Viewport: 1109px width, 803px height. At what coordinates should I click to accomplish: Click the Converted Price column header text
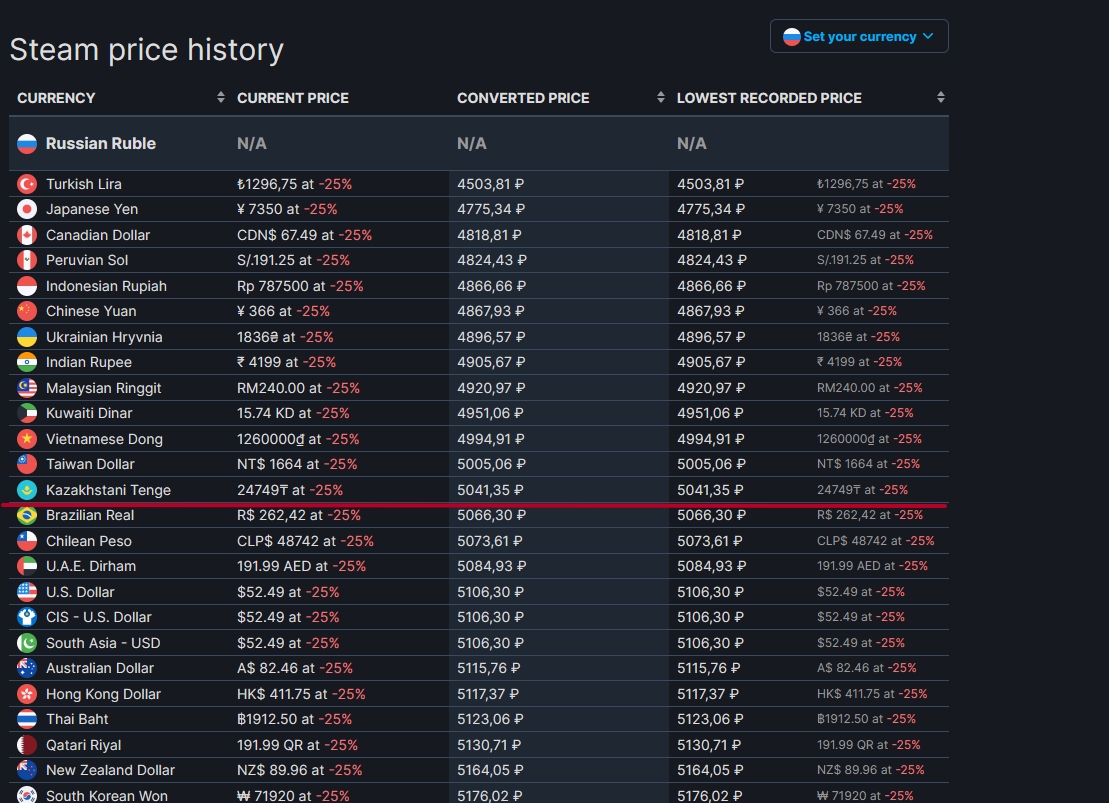click(523, 98)
